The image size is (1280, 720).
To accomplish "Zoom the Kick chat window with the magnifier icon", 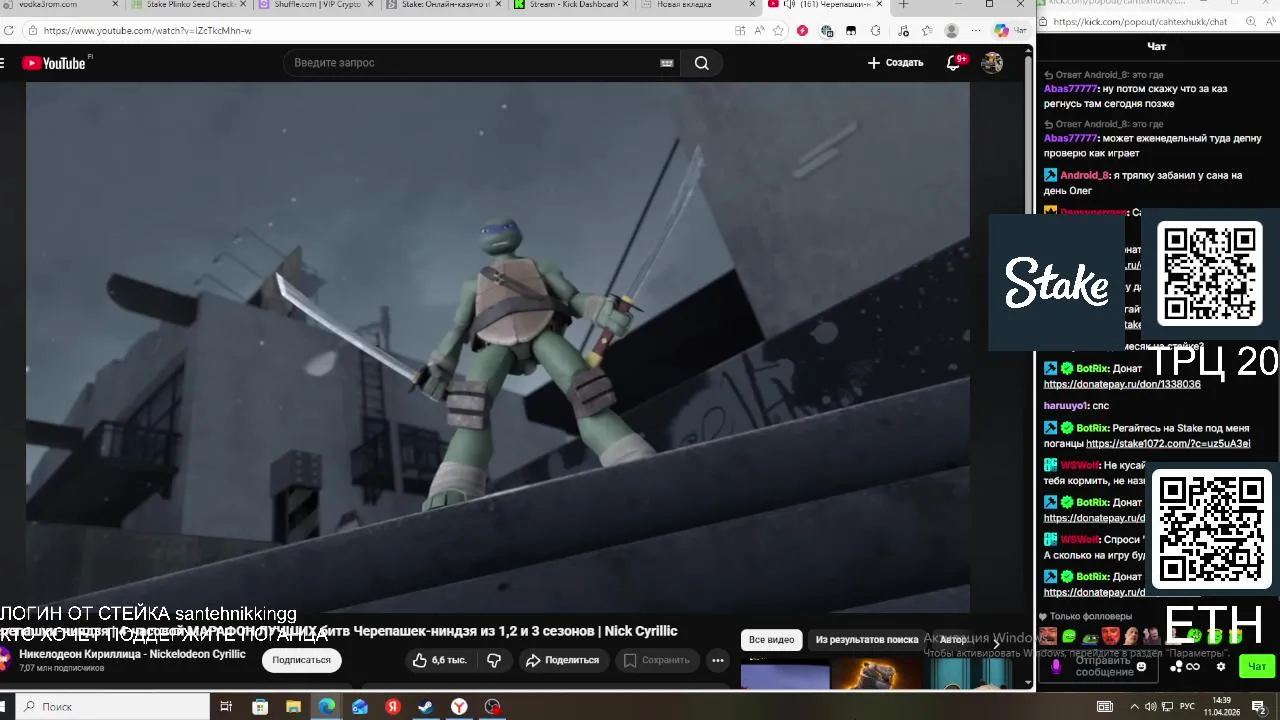I will pyautogui.click(x=1251, y=21).
